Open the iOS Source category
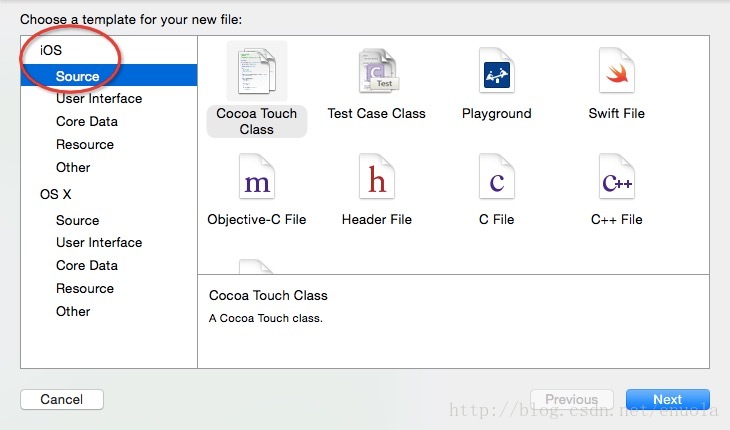The height and width of the screenshot is (430, 730). pos(109,75)
